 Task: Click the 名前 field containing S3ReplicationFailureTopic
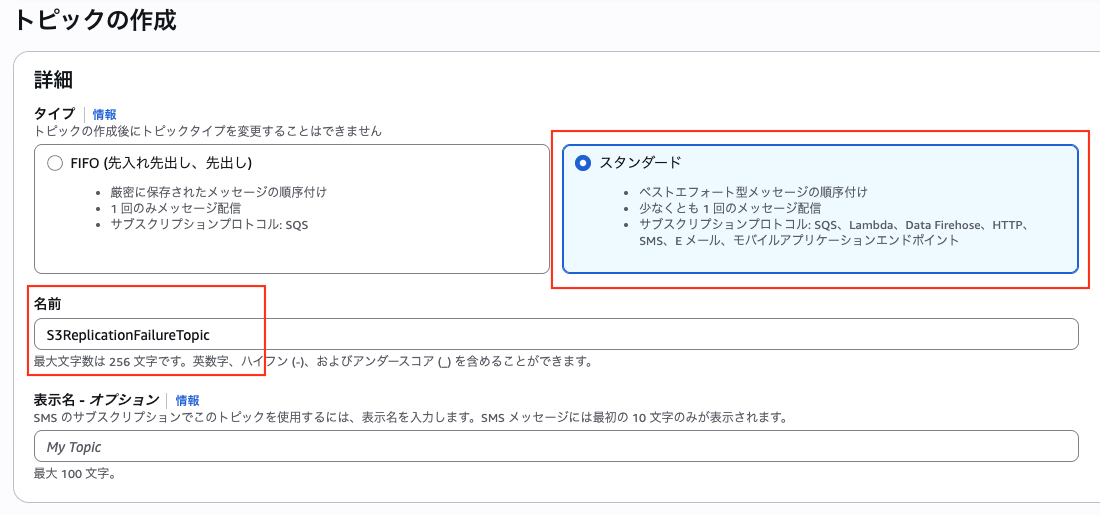point(555,334)
